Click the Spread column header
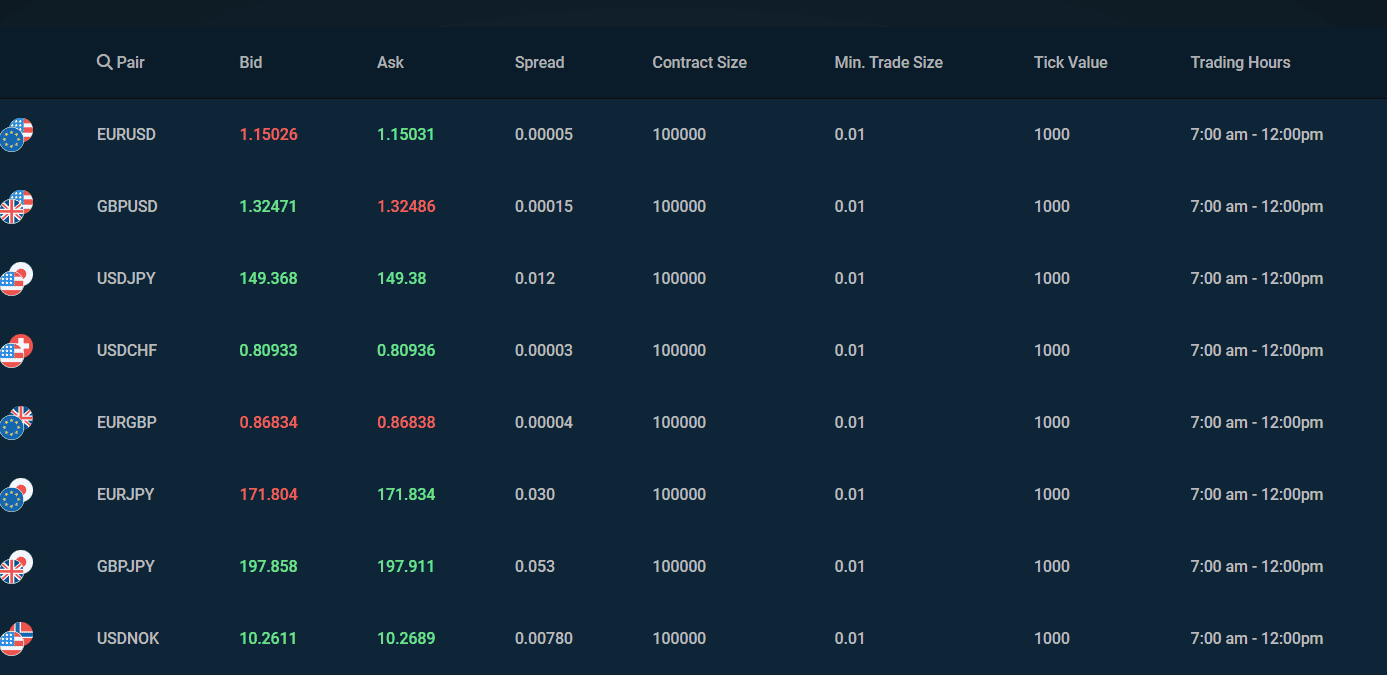 point(539,62)
